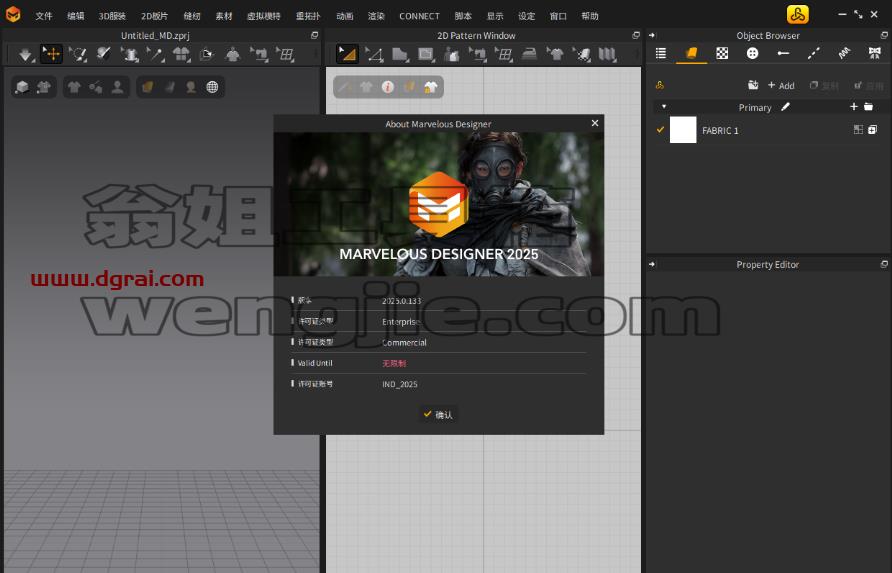Open the 帮助 menu

[x=590, y=16]
